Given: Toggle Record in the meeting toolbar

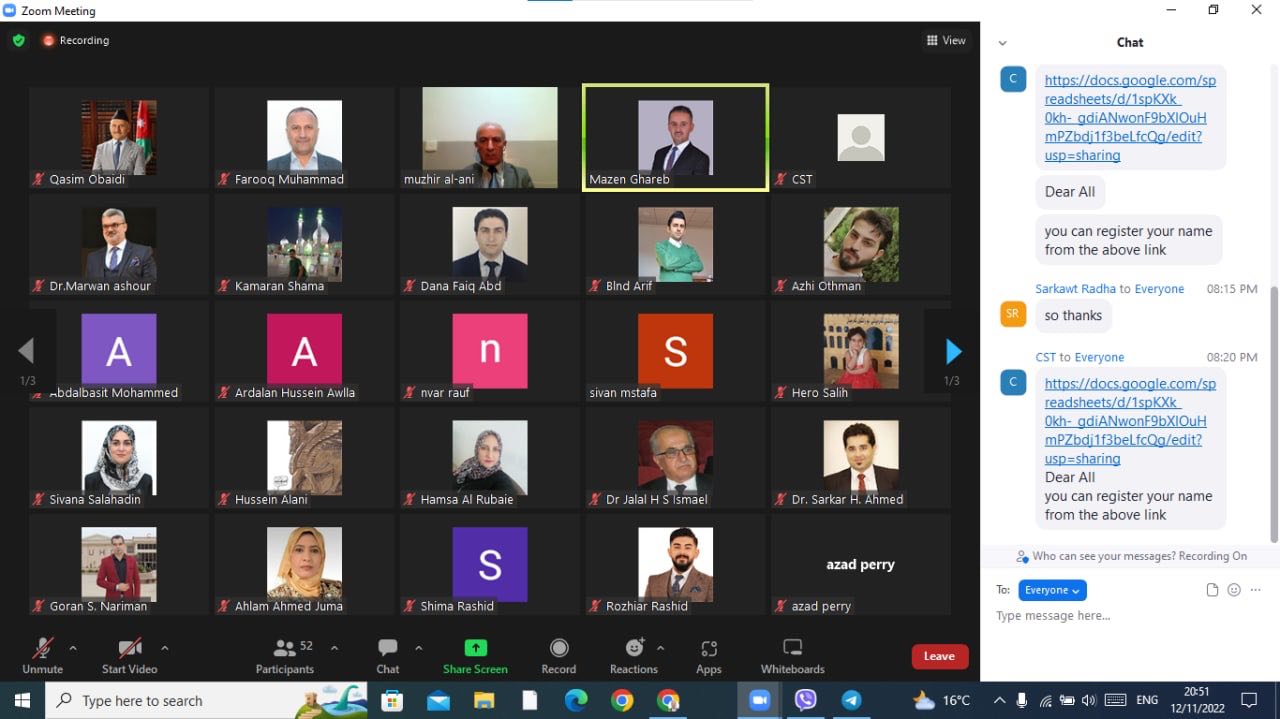Looking at the screenshot, I should pyautogui.click(x=559, y=656).
